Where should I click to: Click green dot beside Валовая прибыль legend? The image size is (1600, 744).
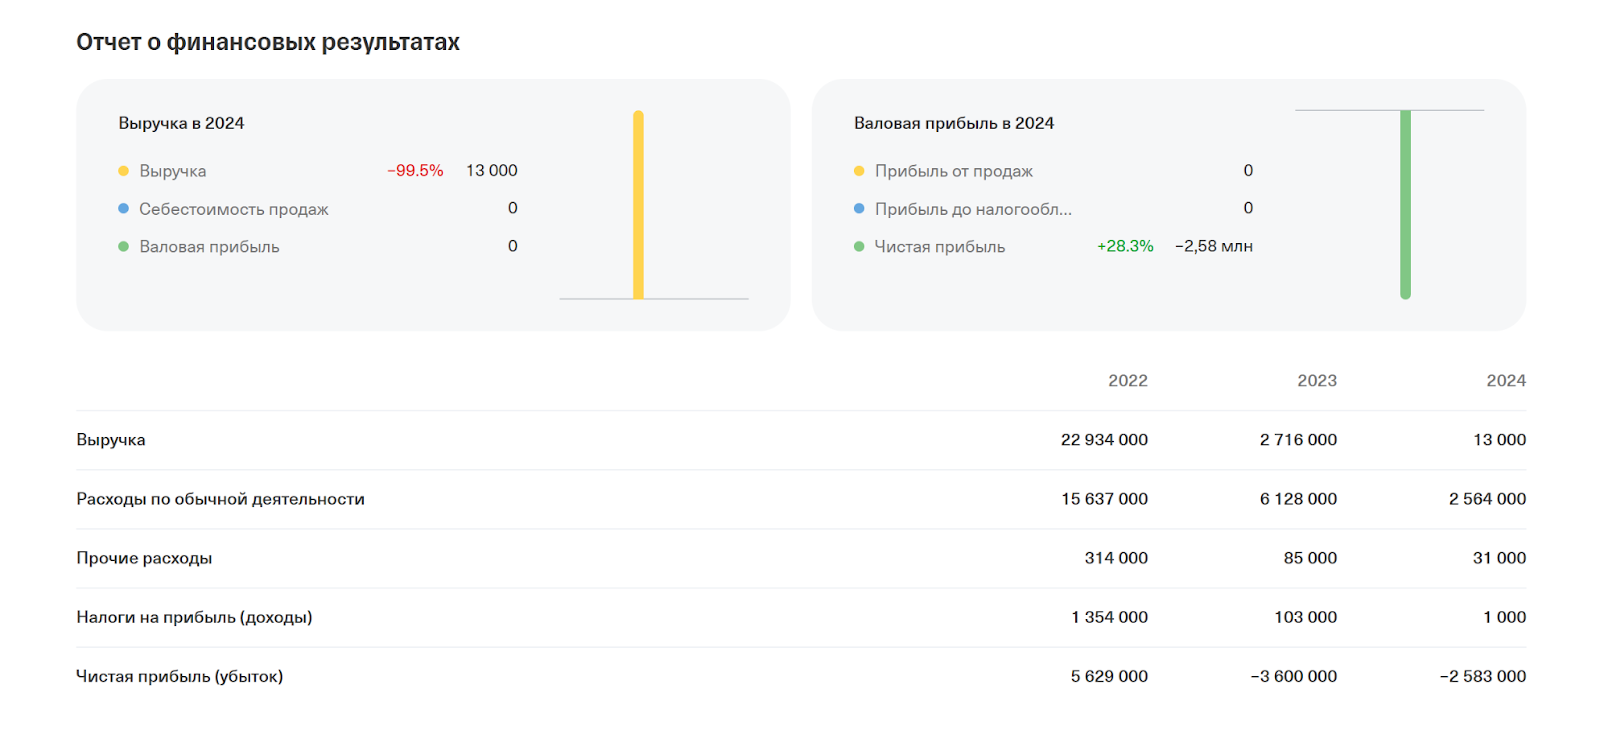pyautogui.click(x=124, y=247)
